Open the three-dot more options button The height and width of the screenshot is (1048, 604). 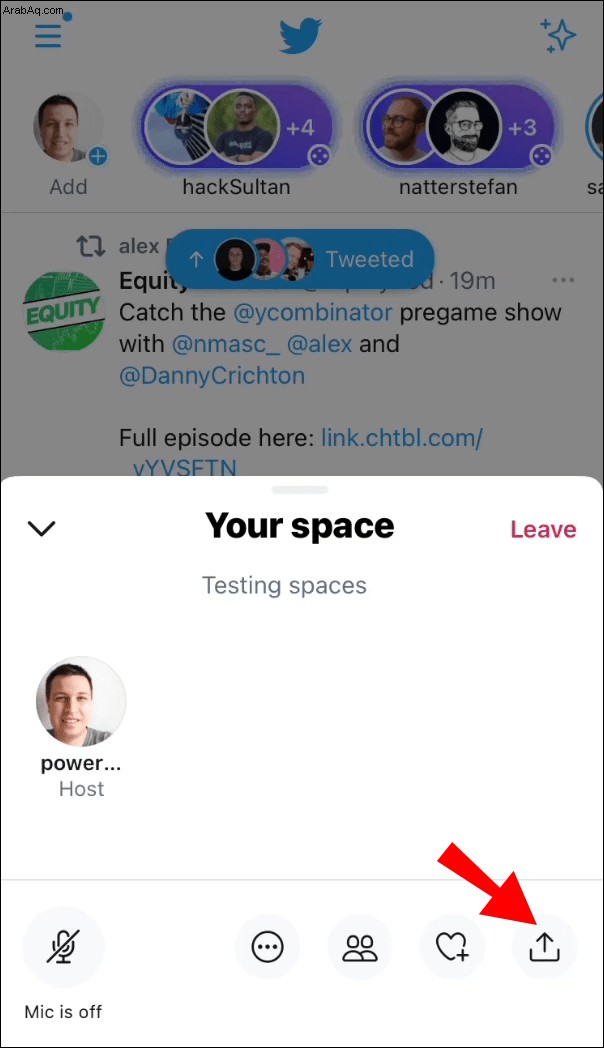click(x=267, y=946)
